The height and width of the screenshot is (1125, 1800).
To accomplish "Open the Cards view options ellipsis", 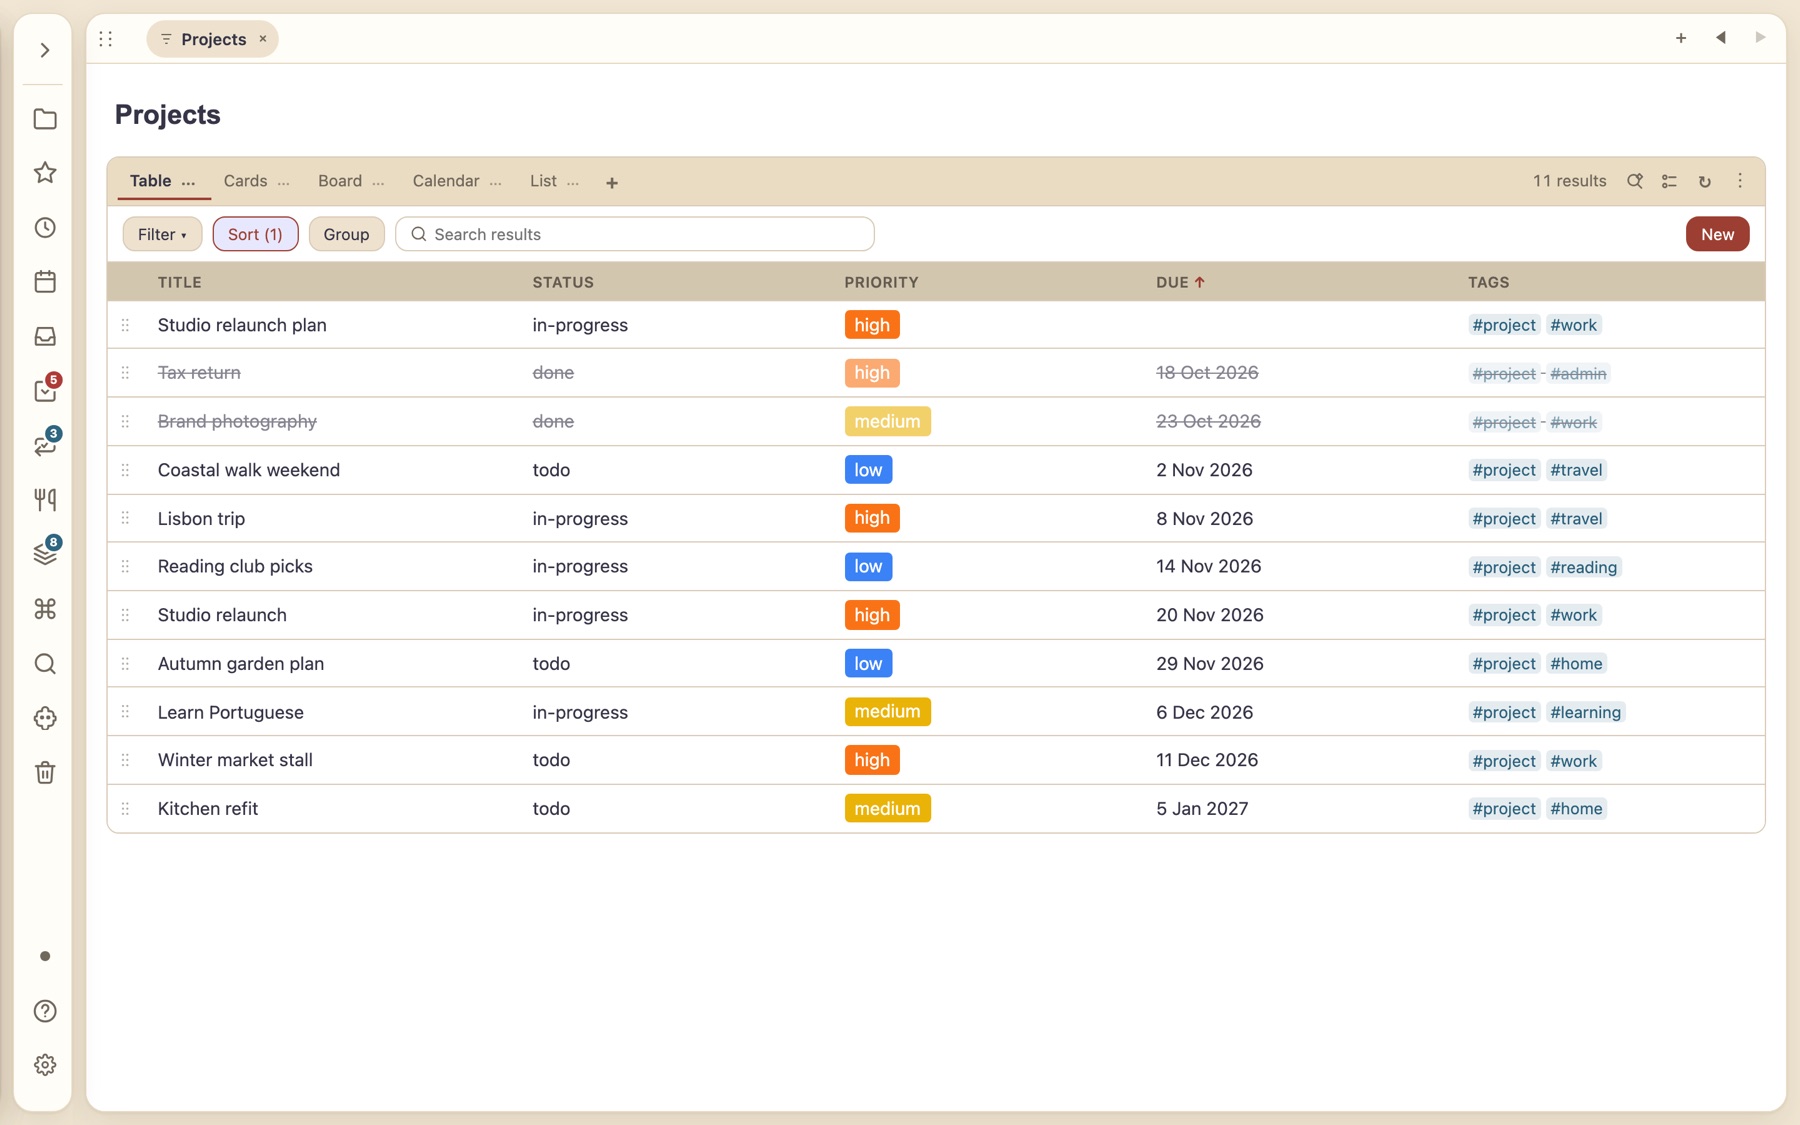I will click(284, 182).
